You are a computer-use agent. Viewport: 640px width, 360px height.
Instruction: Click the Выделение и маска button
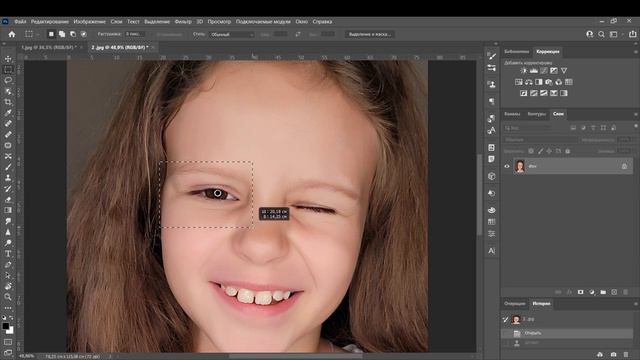point(370,34)
